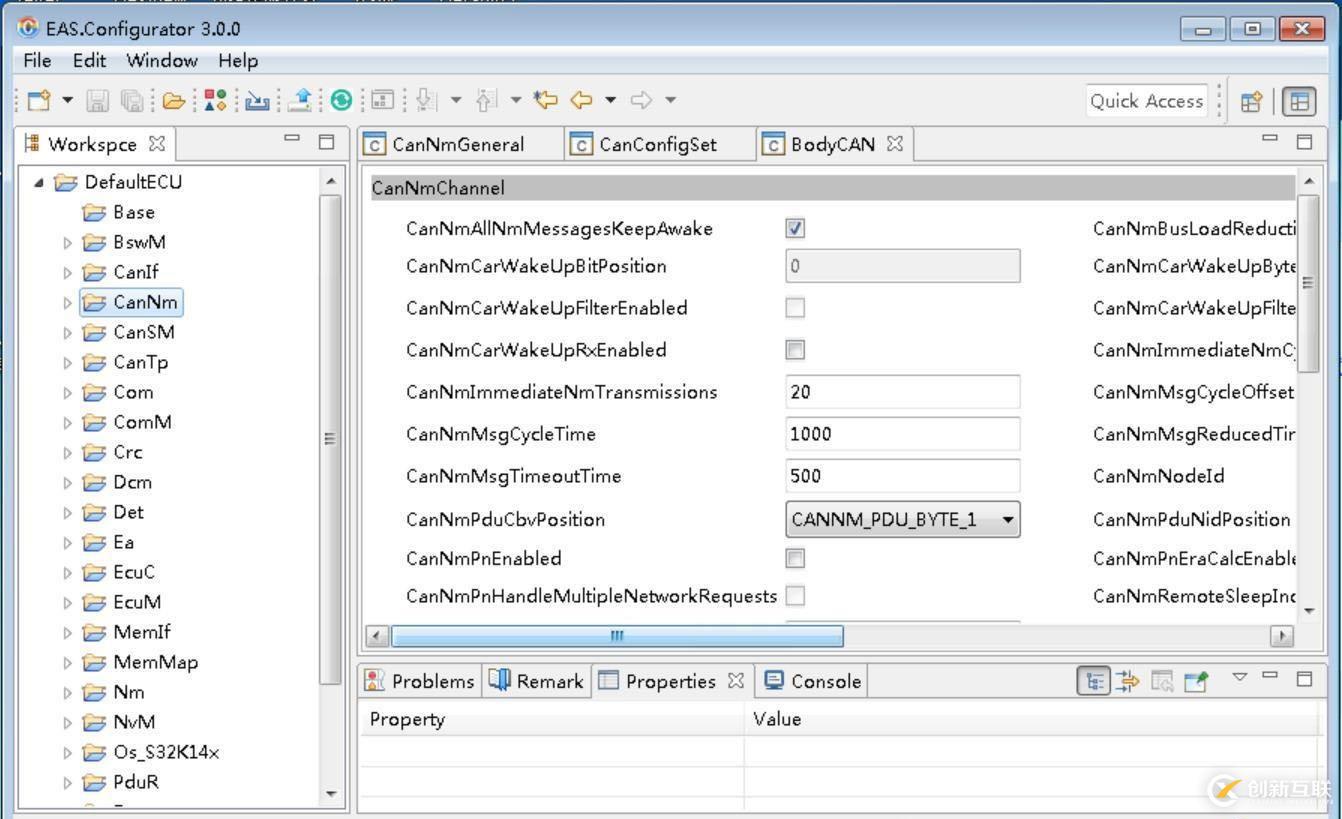Image resolution: width=1342 pixels, height=819 pixels.
Task: Open the Console tab
Action: (812, 681)
